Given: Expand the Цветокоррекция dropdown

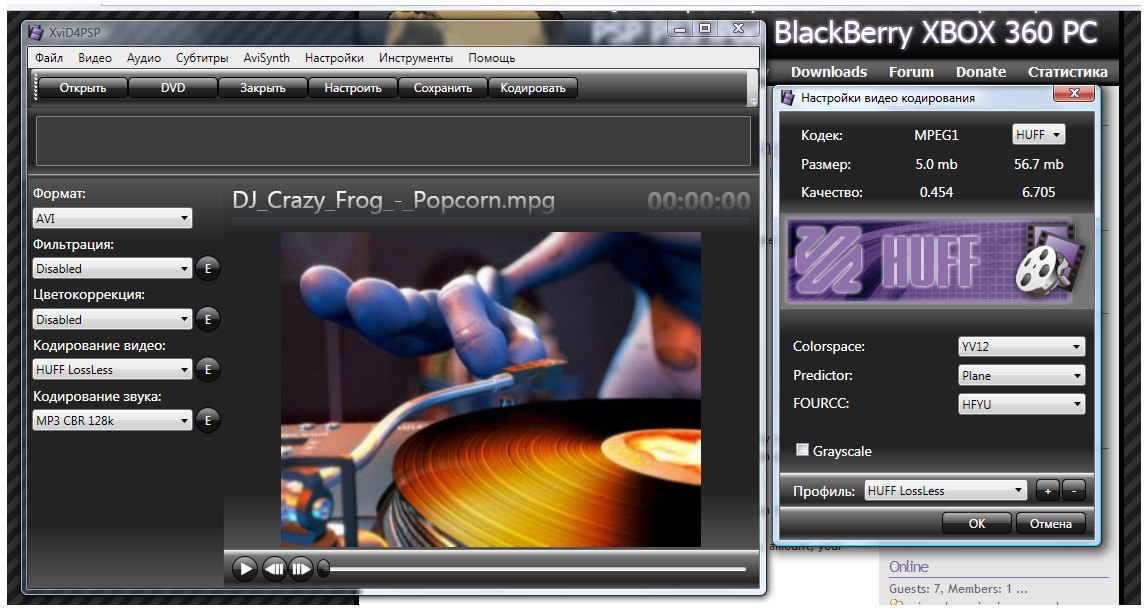Looking at the screenshot, I should click(113, 320).
